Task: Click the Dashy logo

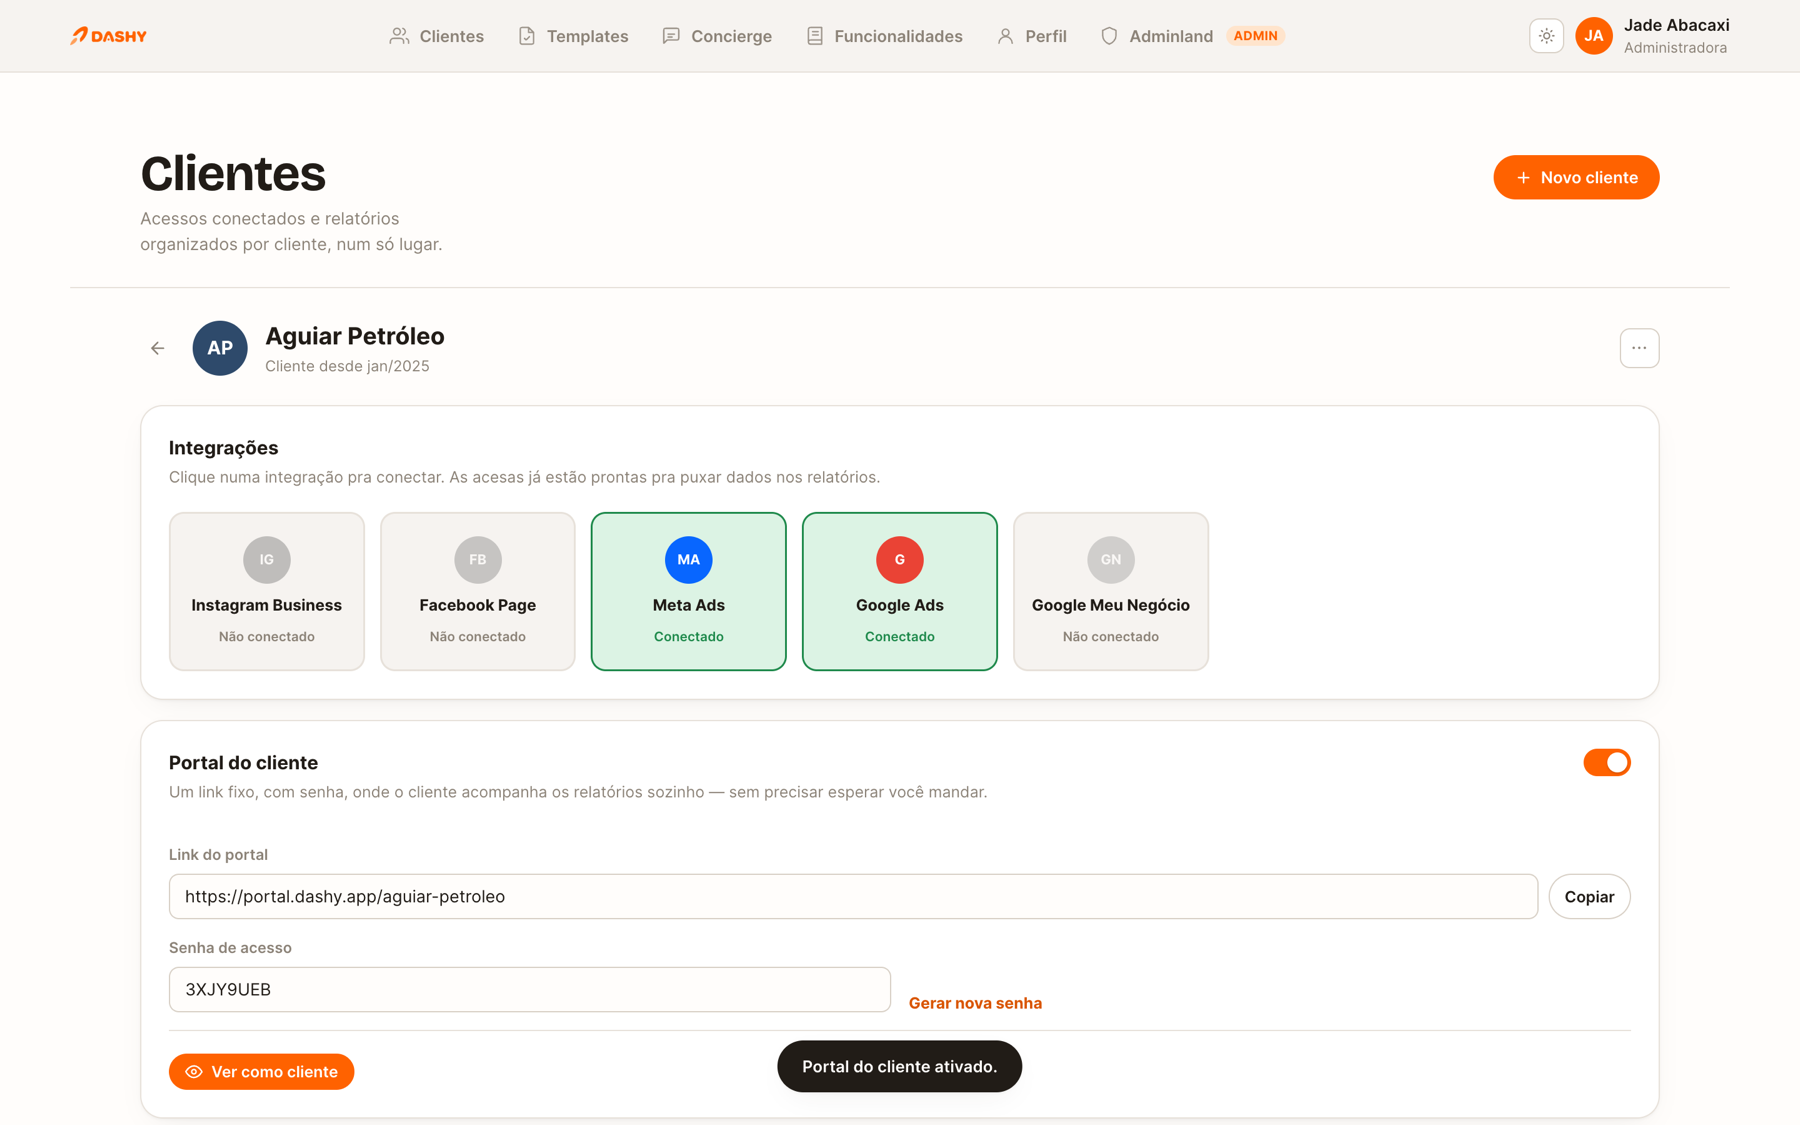Action: [108, 36]
